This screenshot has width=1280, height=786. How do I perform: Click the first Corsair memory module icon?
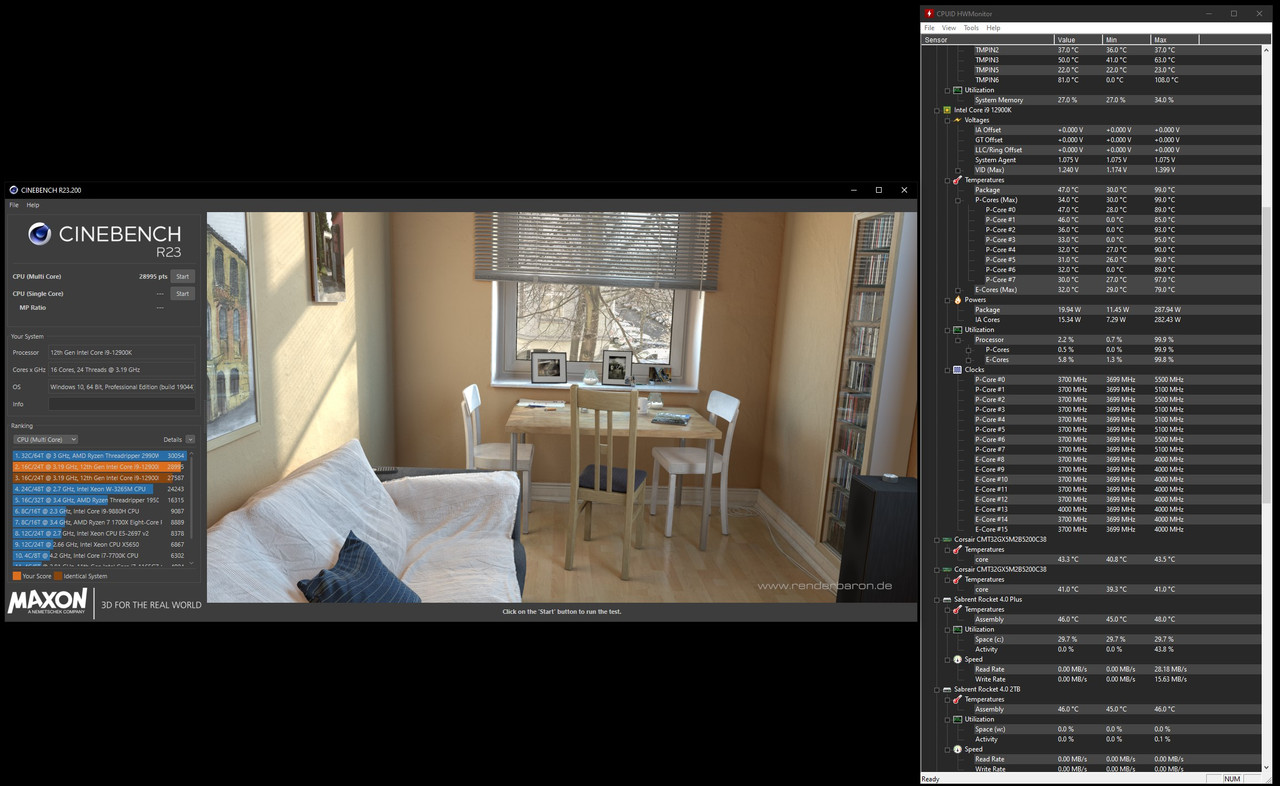click(947, 540)
